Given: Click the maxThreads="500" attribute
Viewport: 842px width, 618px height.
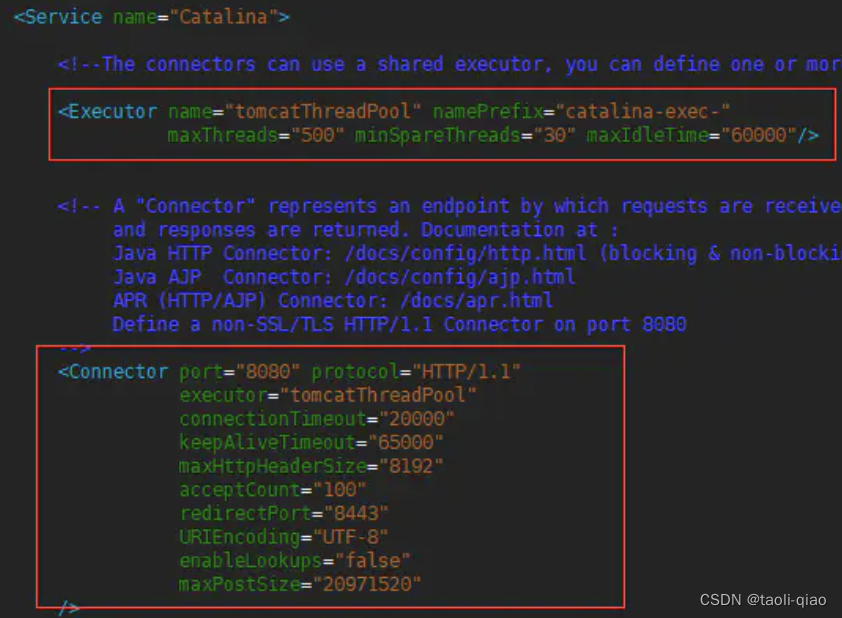Looking at the screenshot, I should [256, 135].
